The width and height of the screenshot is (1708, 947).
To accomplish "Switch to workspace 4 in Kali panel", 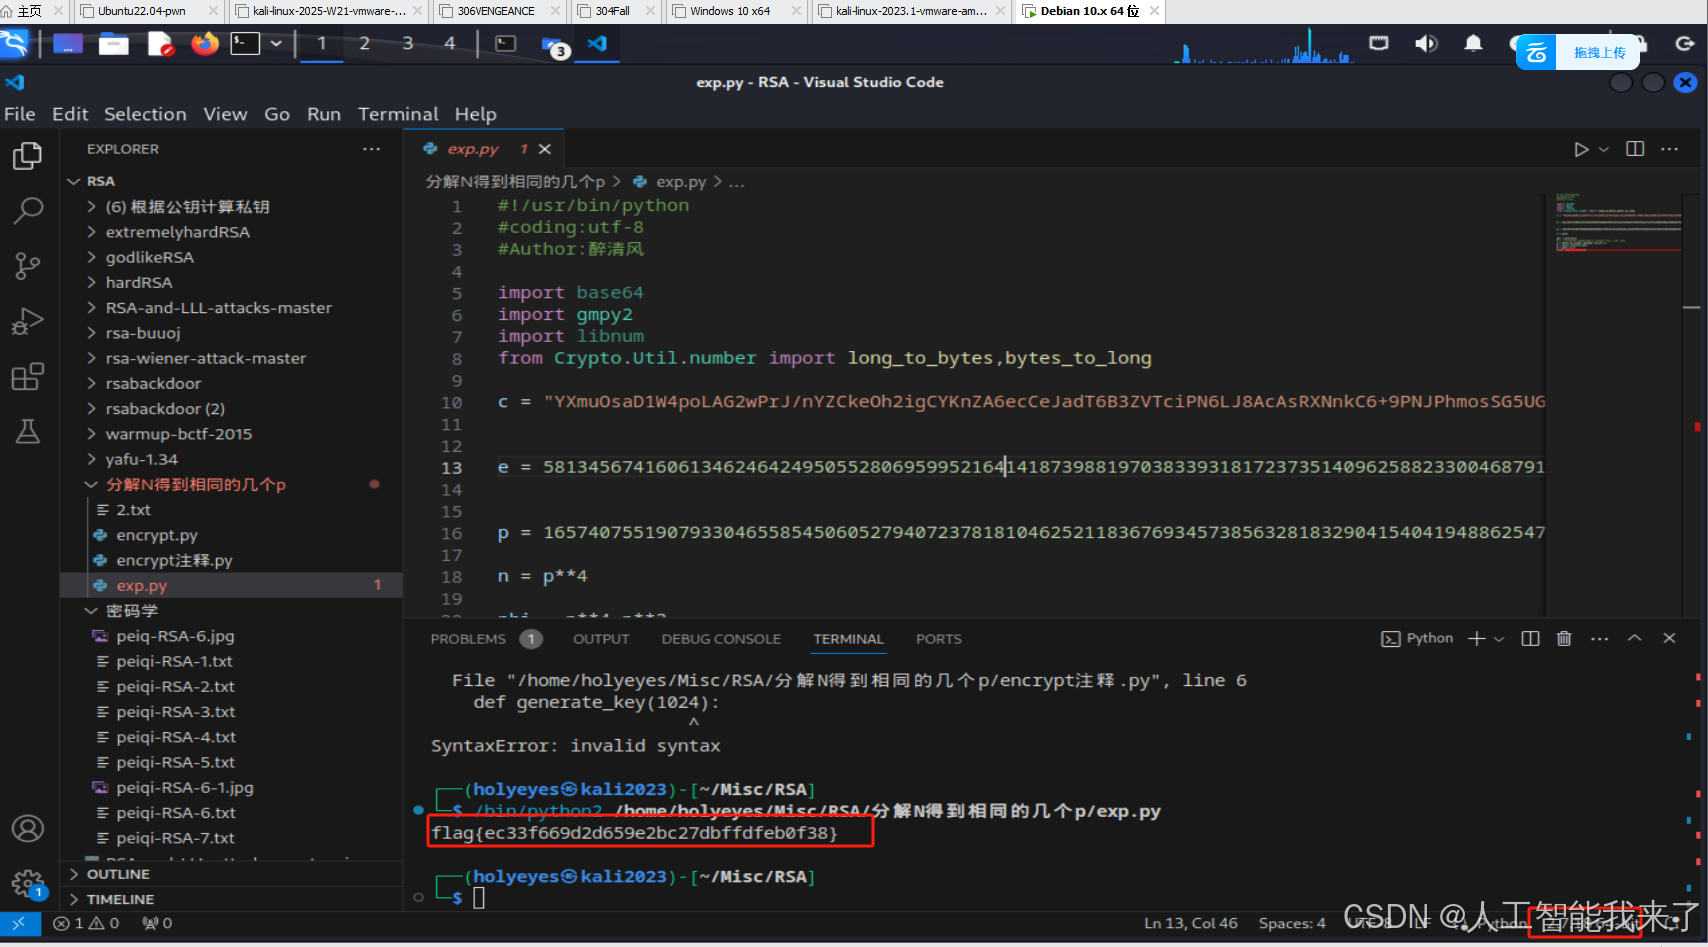I will pyautogui.click(x=450, y=43).
